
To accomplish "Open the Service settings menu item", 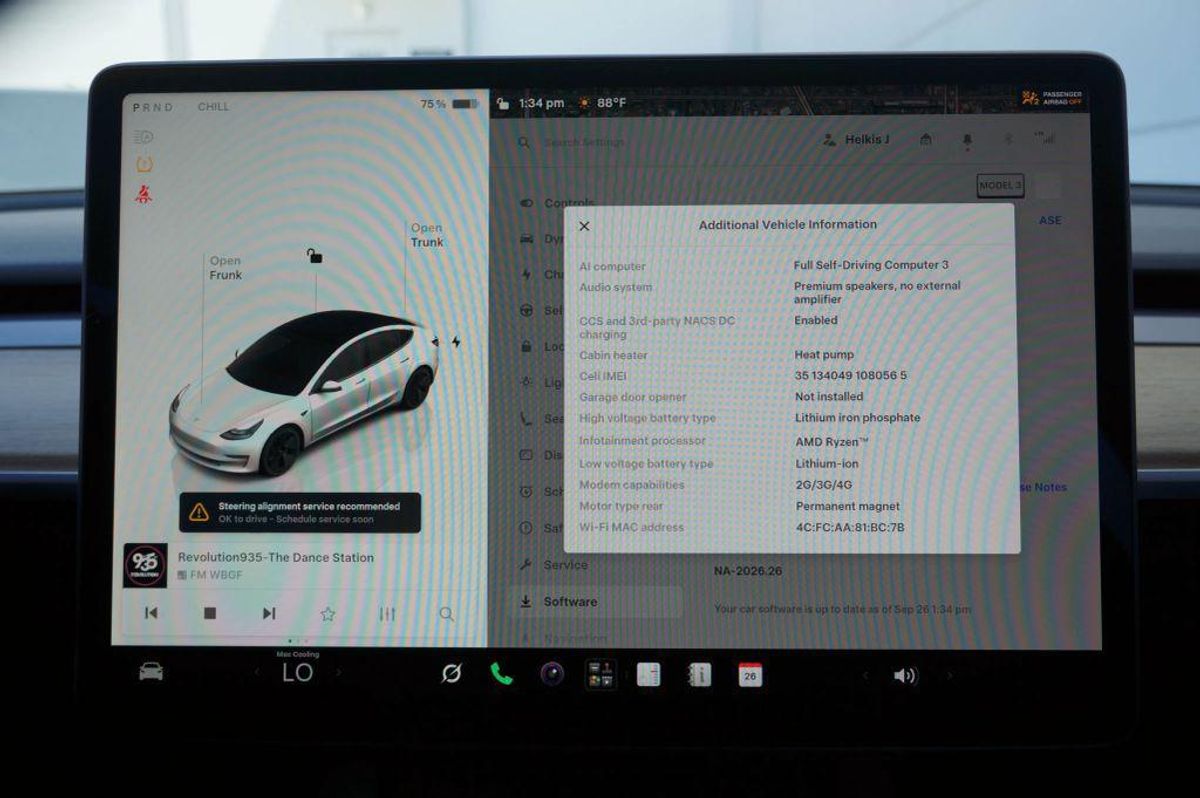I will [553, 565].
